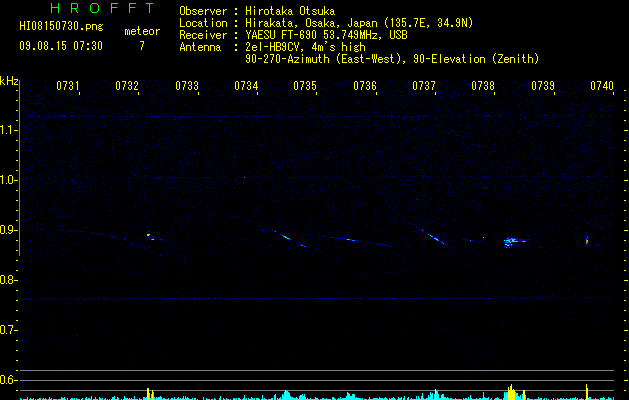Click the 0.7 kHz axis label
The width and height of the screenshot is (629, 400).
tap(8, 330)
